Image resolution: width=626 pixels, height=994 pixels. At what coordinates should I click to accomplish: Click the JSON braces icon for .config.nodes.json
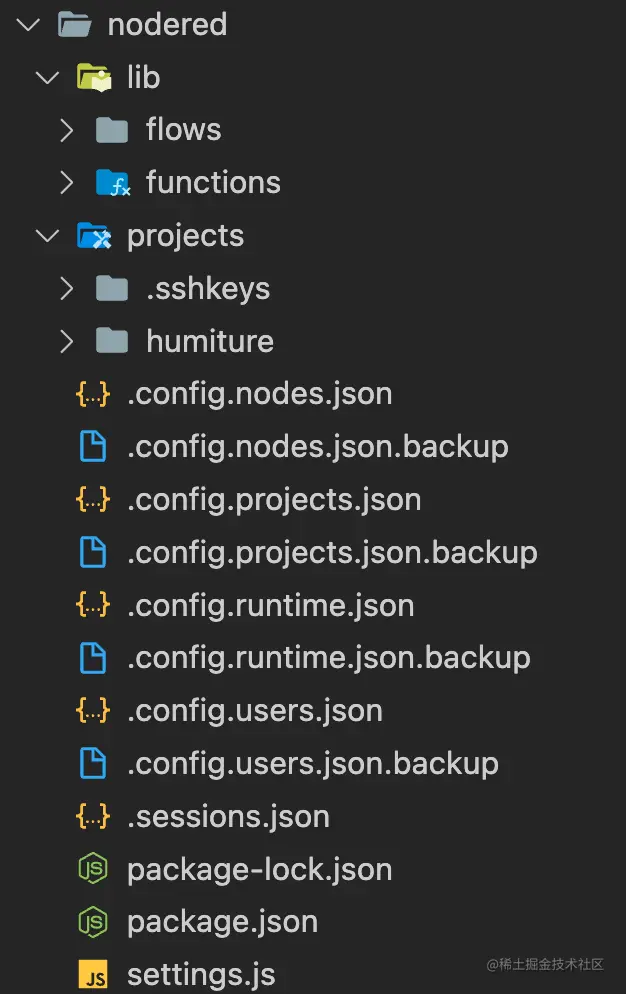pos(93,394)
